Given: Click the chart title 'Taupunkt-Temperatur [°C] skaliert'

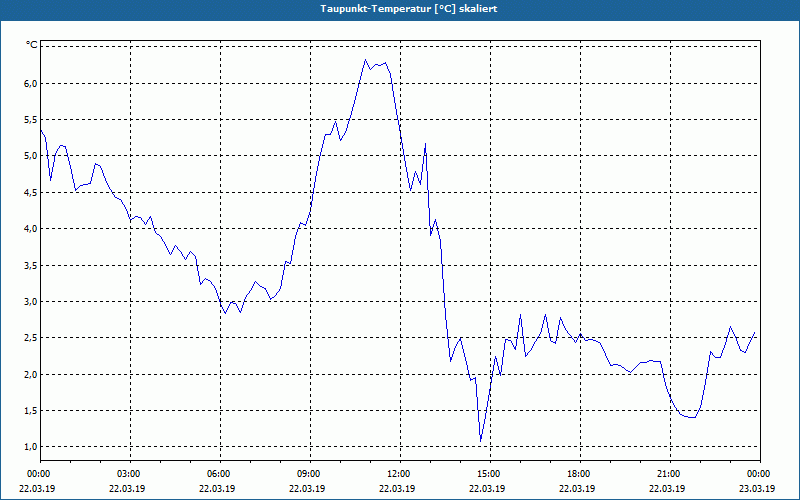Looking at the screenshot, I should [409, 9].
